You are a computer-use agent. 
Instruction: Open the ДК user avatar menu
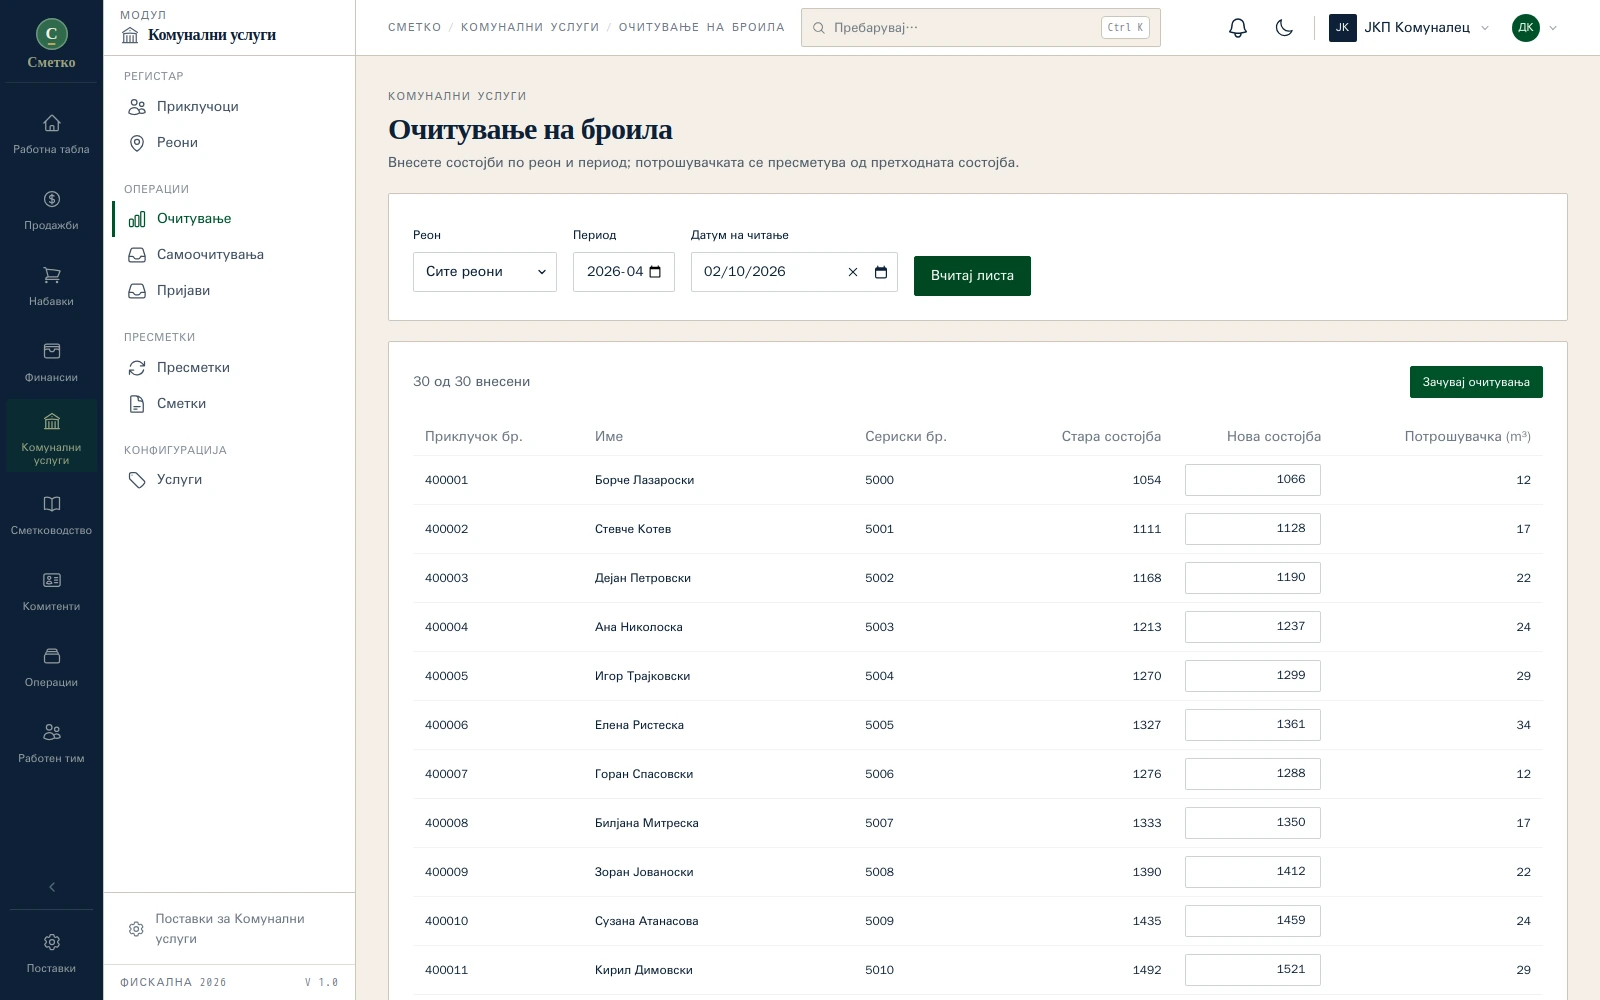coord(1534,28)
